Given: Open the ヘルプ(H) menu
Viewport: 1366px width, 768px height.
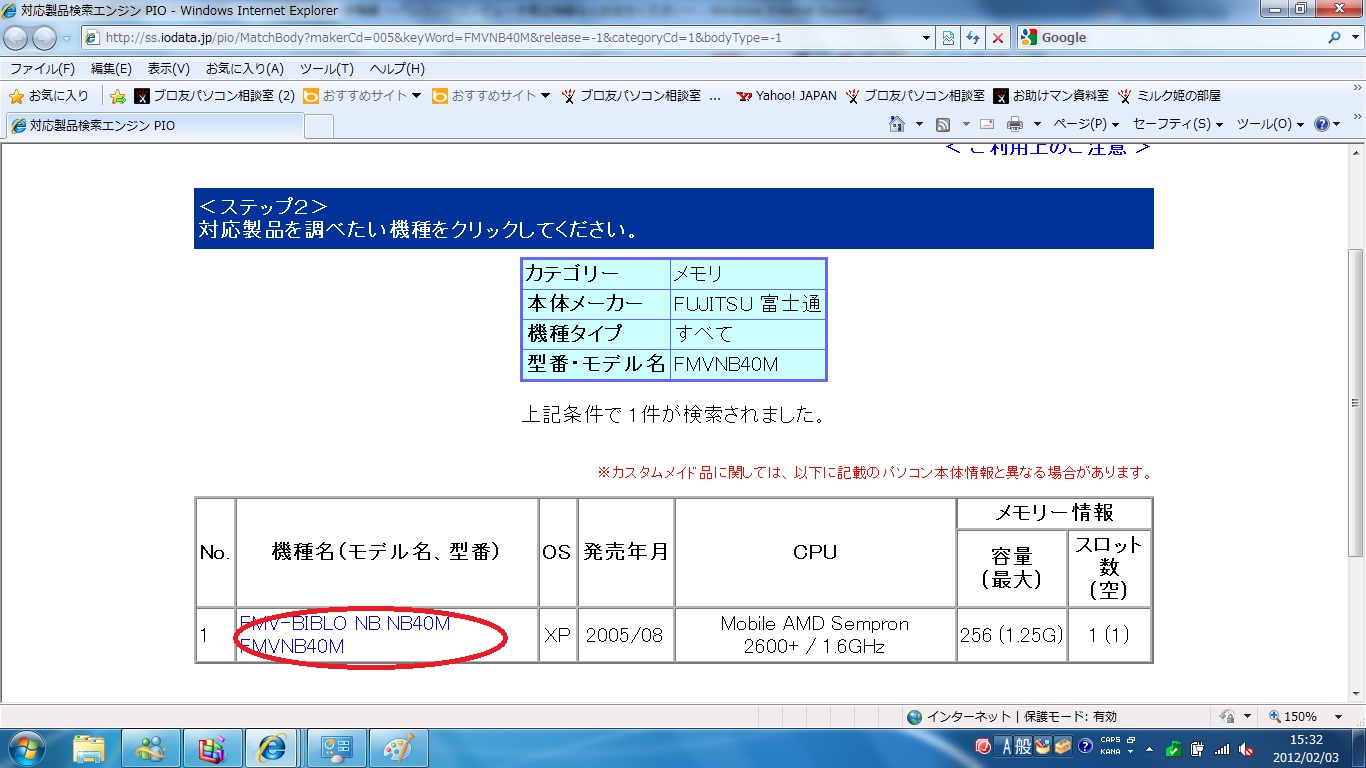Looking at the screenshot, I should 397,69.
